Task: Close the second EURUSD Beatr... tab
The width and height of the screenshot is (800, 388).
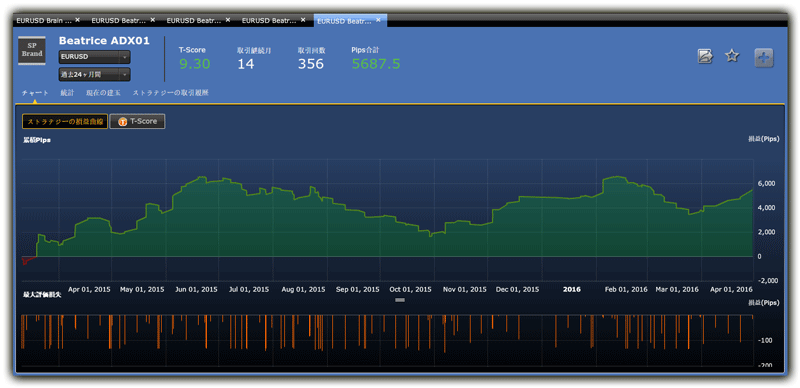Action: tap(152, 20)
